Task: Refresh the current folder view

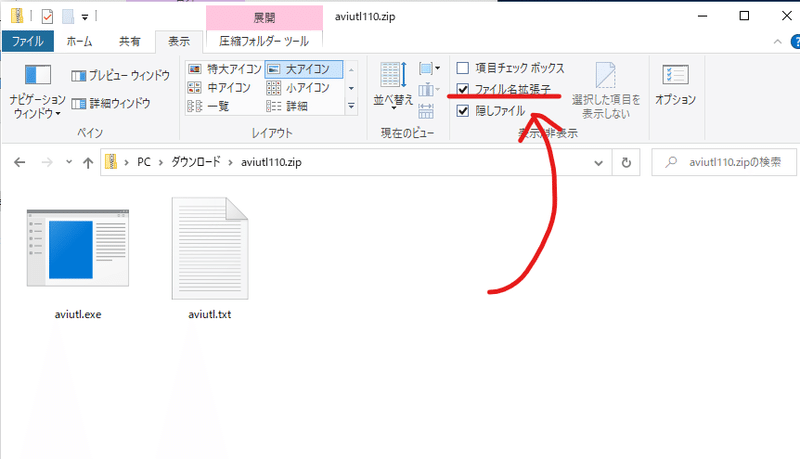Action: click(x=626, y=163)
